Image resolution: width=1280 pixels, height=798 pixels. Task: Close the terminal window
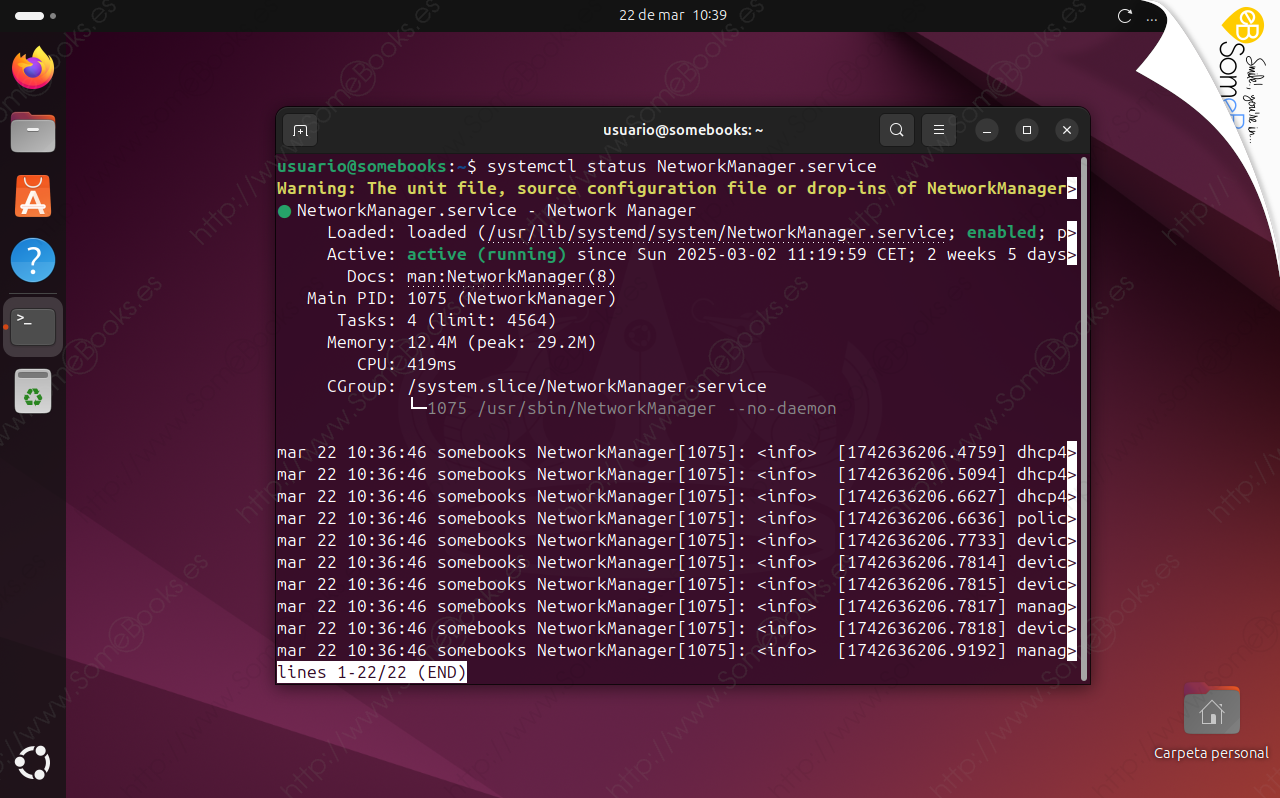[1067, 130]
